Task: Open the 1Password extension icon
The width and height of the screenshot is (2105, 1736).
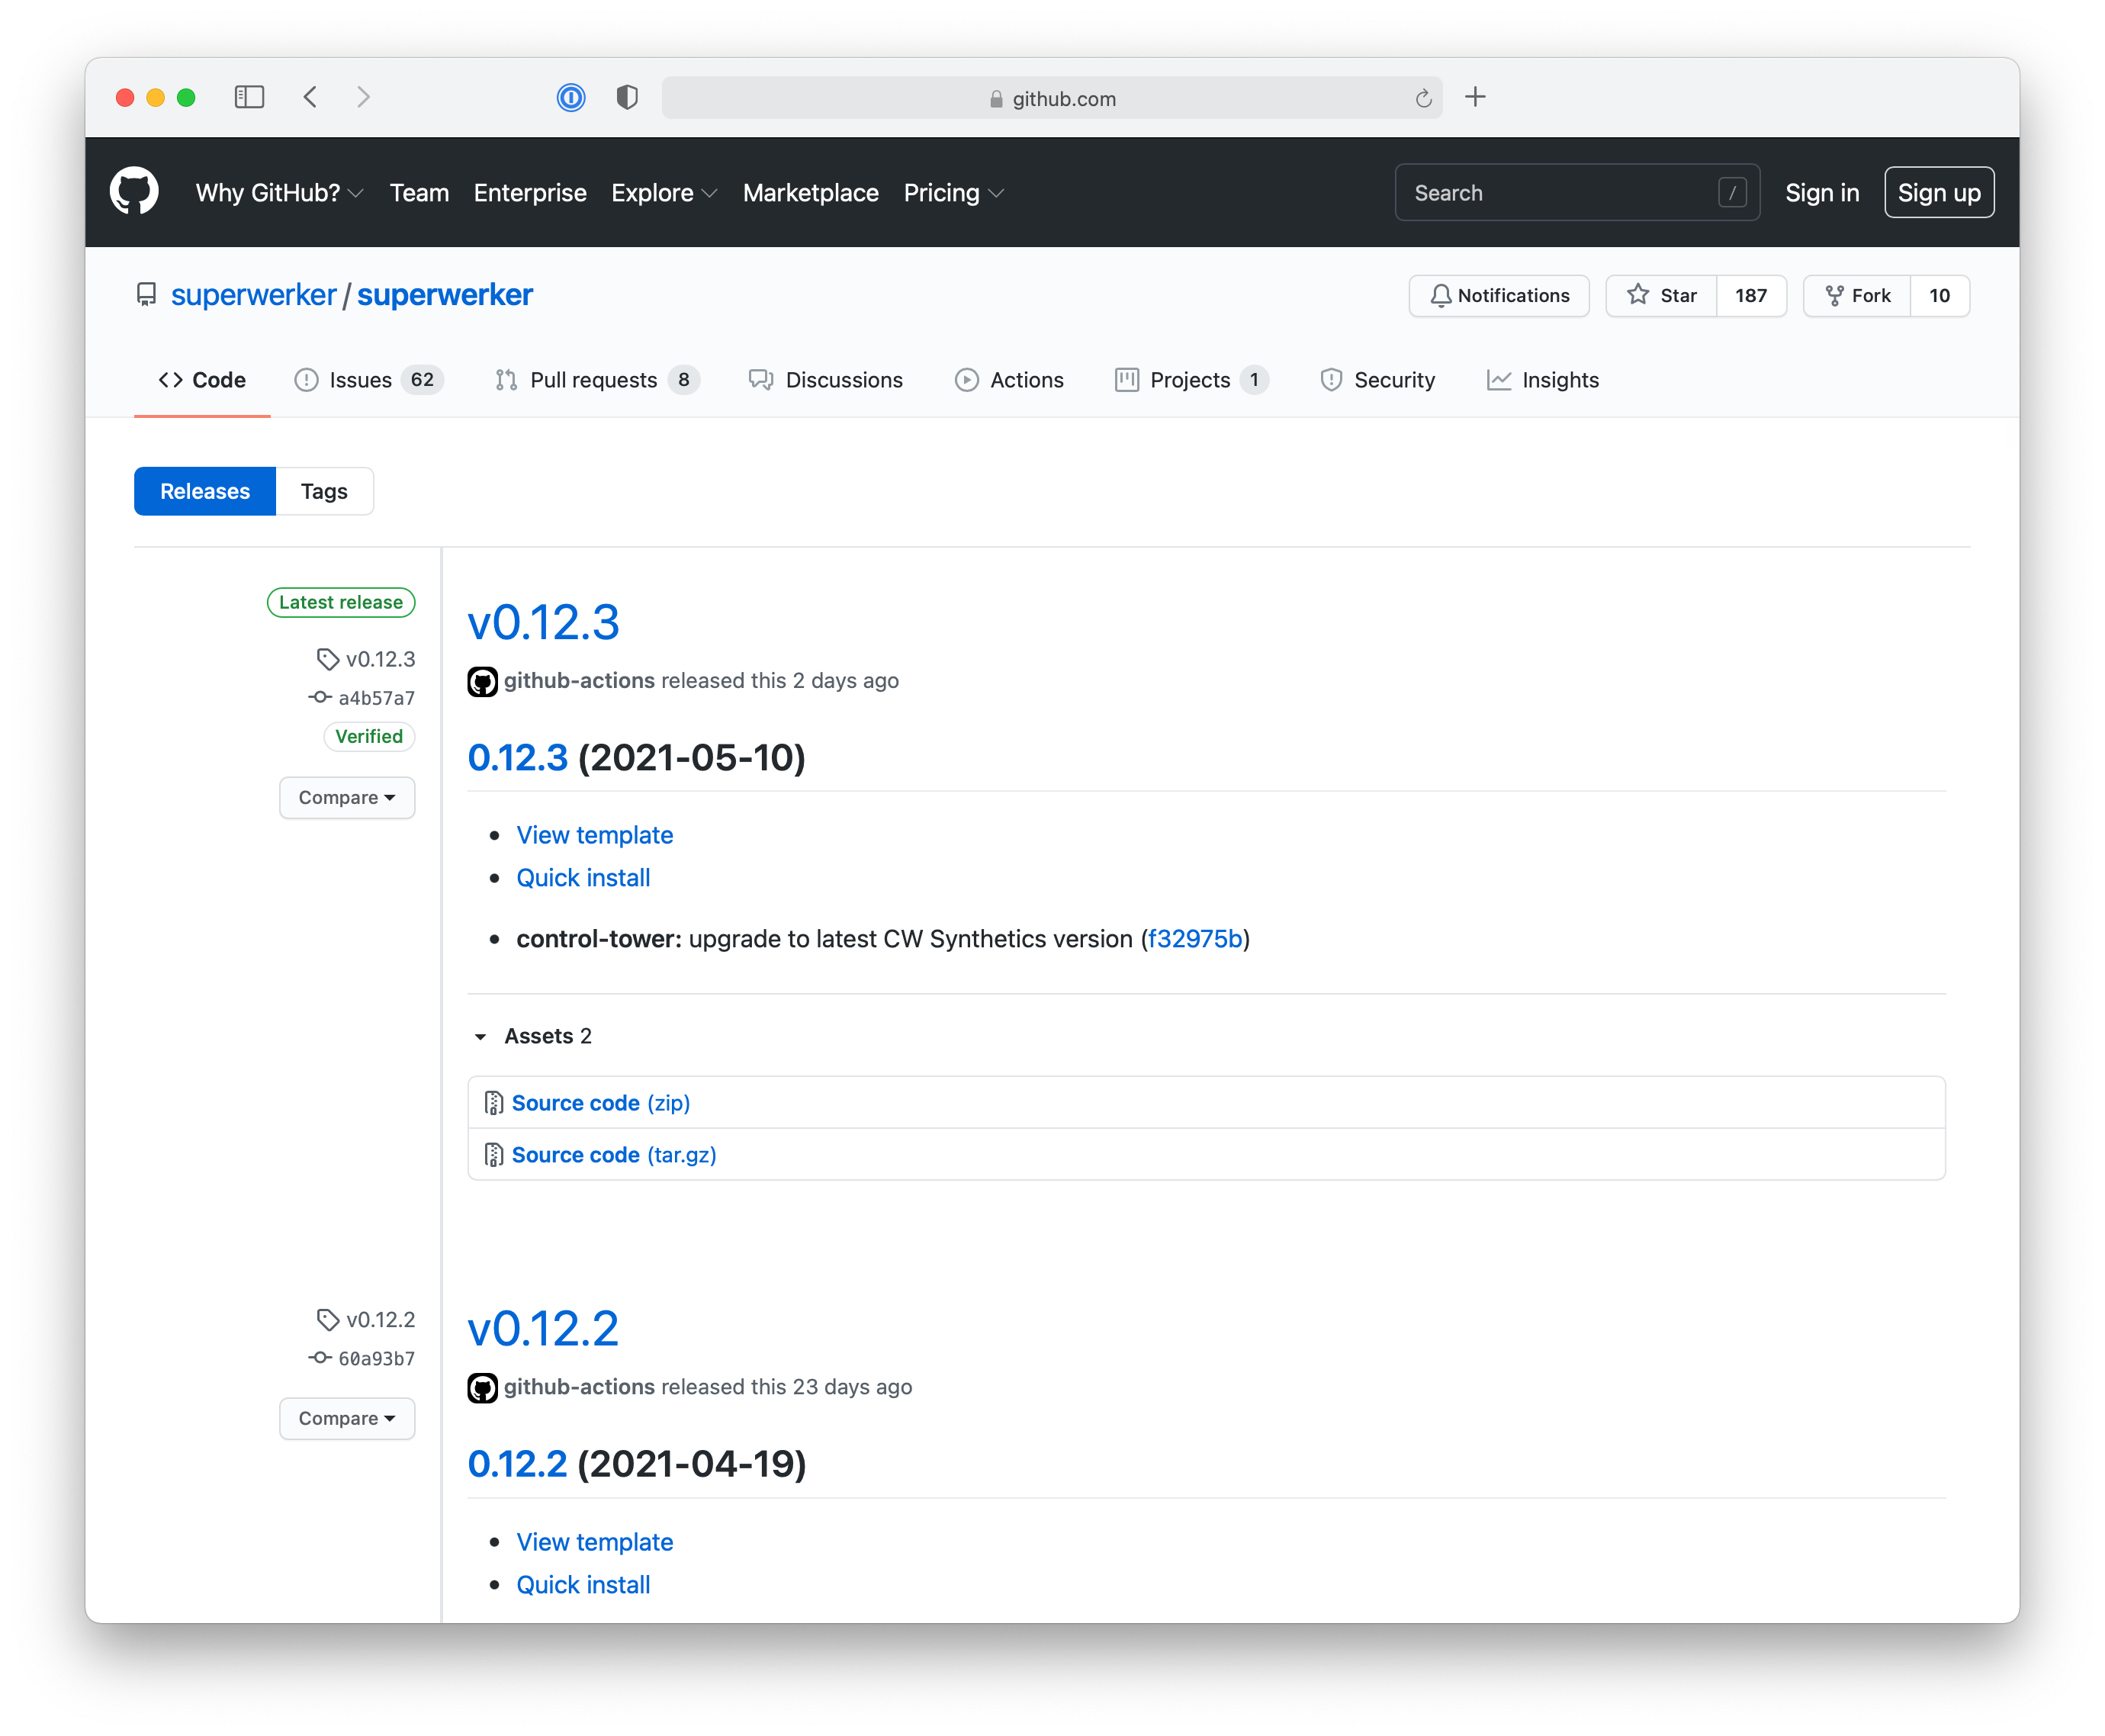Action: pos(571,97)
